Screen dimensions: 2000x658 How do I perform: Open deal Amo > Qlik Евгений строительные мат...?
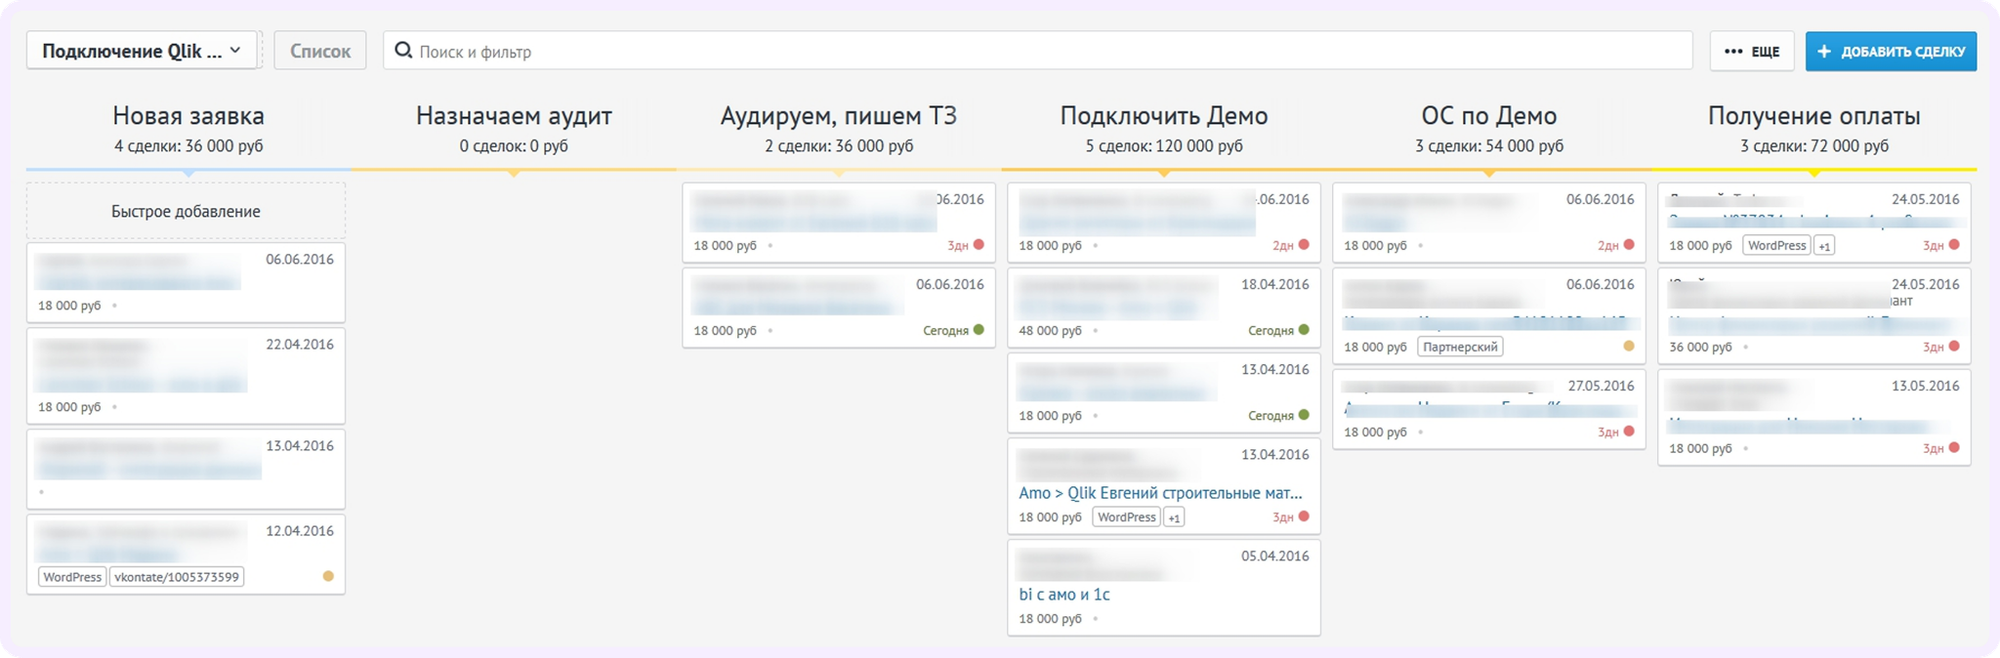pyautogui.click(x=1160, y=493)
